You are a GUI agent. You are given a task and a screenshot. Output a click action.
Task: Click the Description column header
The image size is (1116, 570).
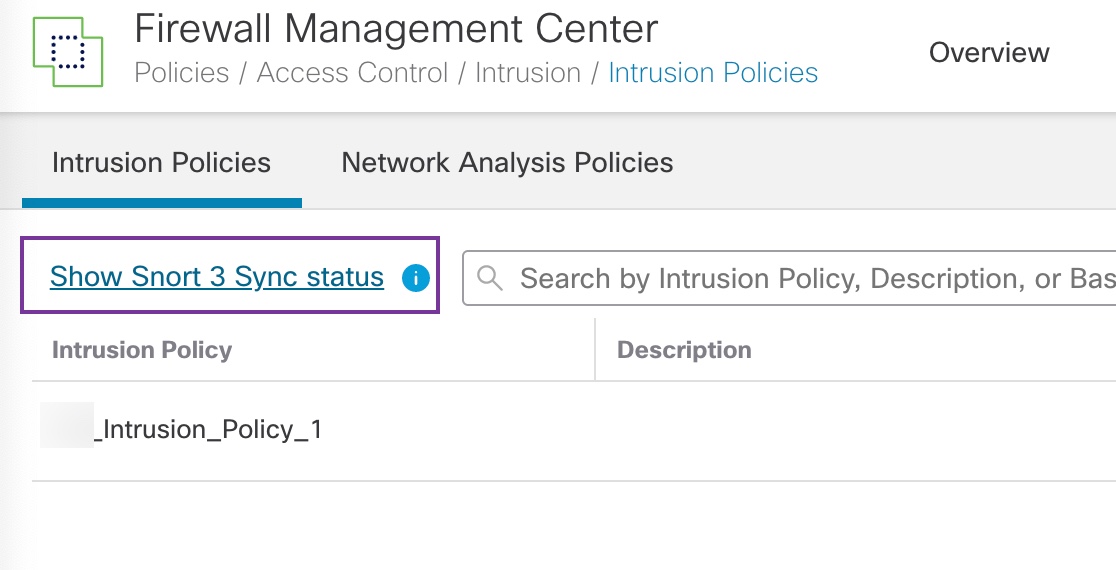point(684,350)
